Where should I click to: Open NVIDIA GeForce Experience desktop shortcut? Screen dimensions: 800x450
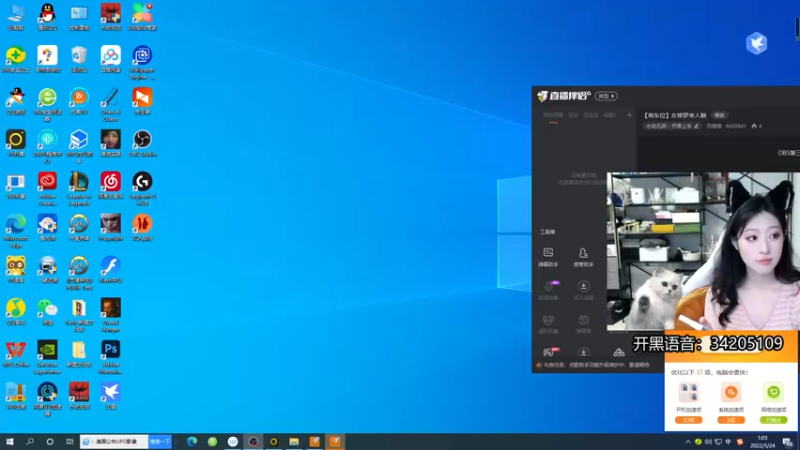tap(47, 357)
